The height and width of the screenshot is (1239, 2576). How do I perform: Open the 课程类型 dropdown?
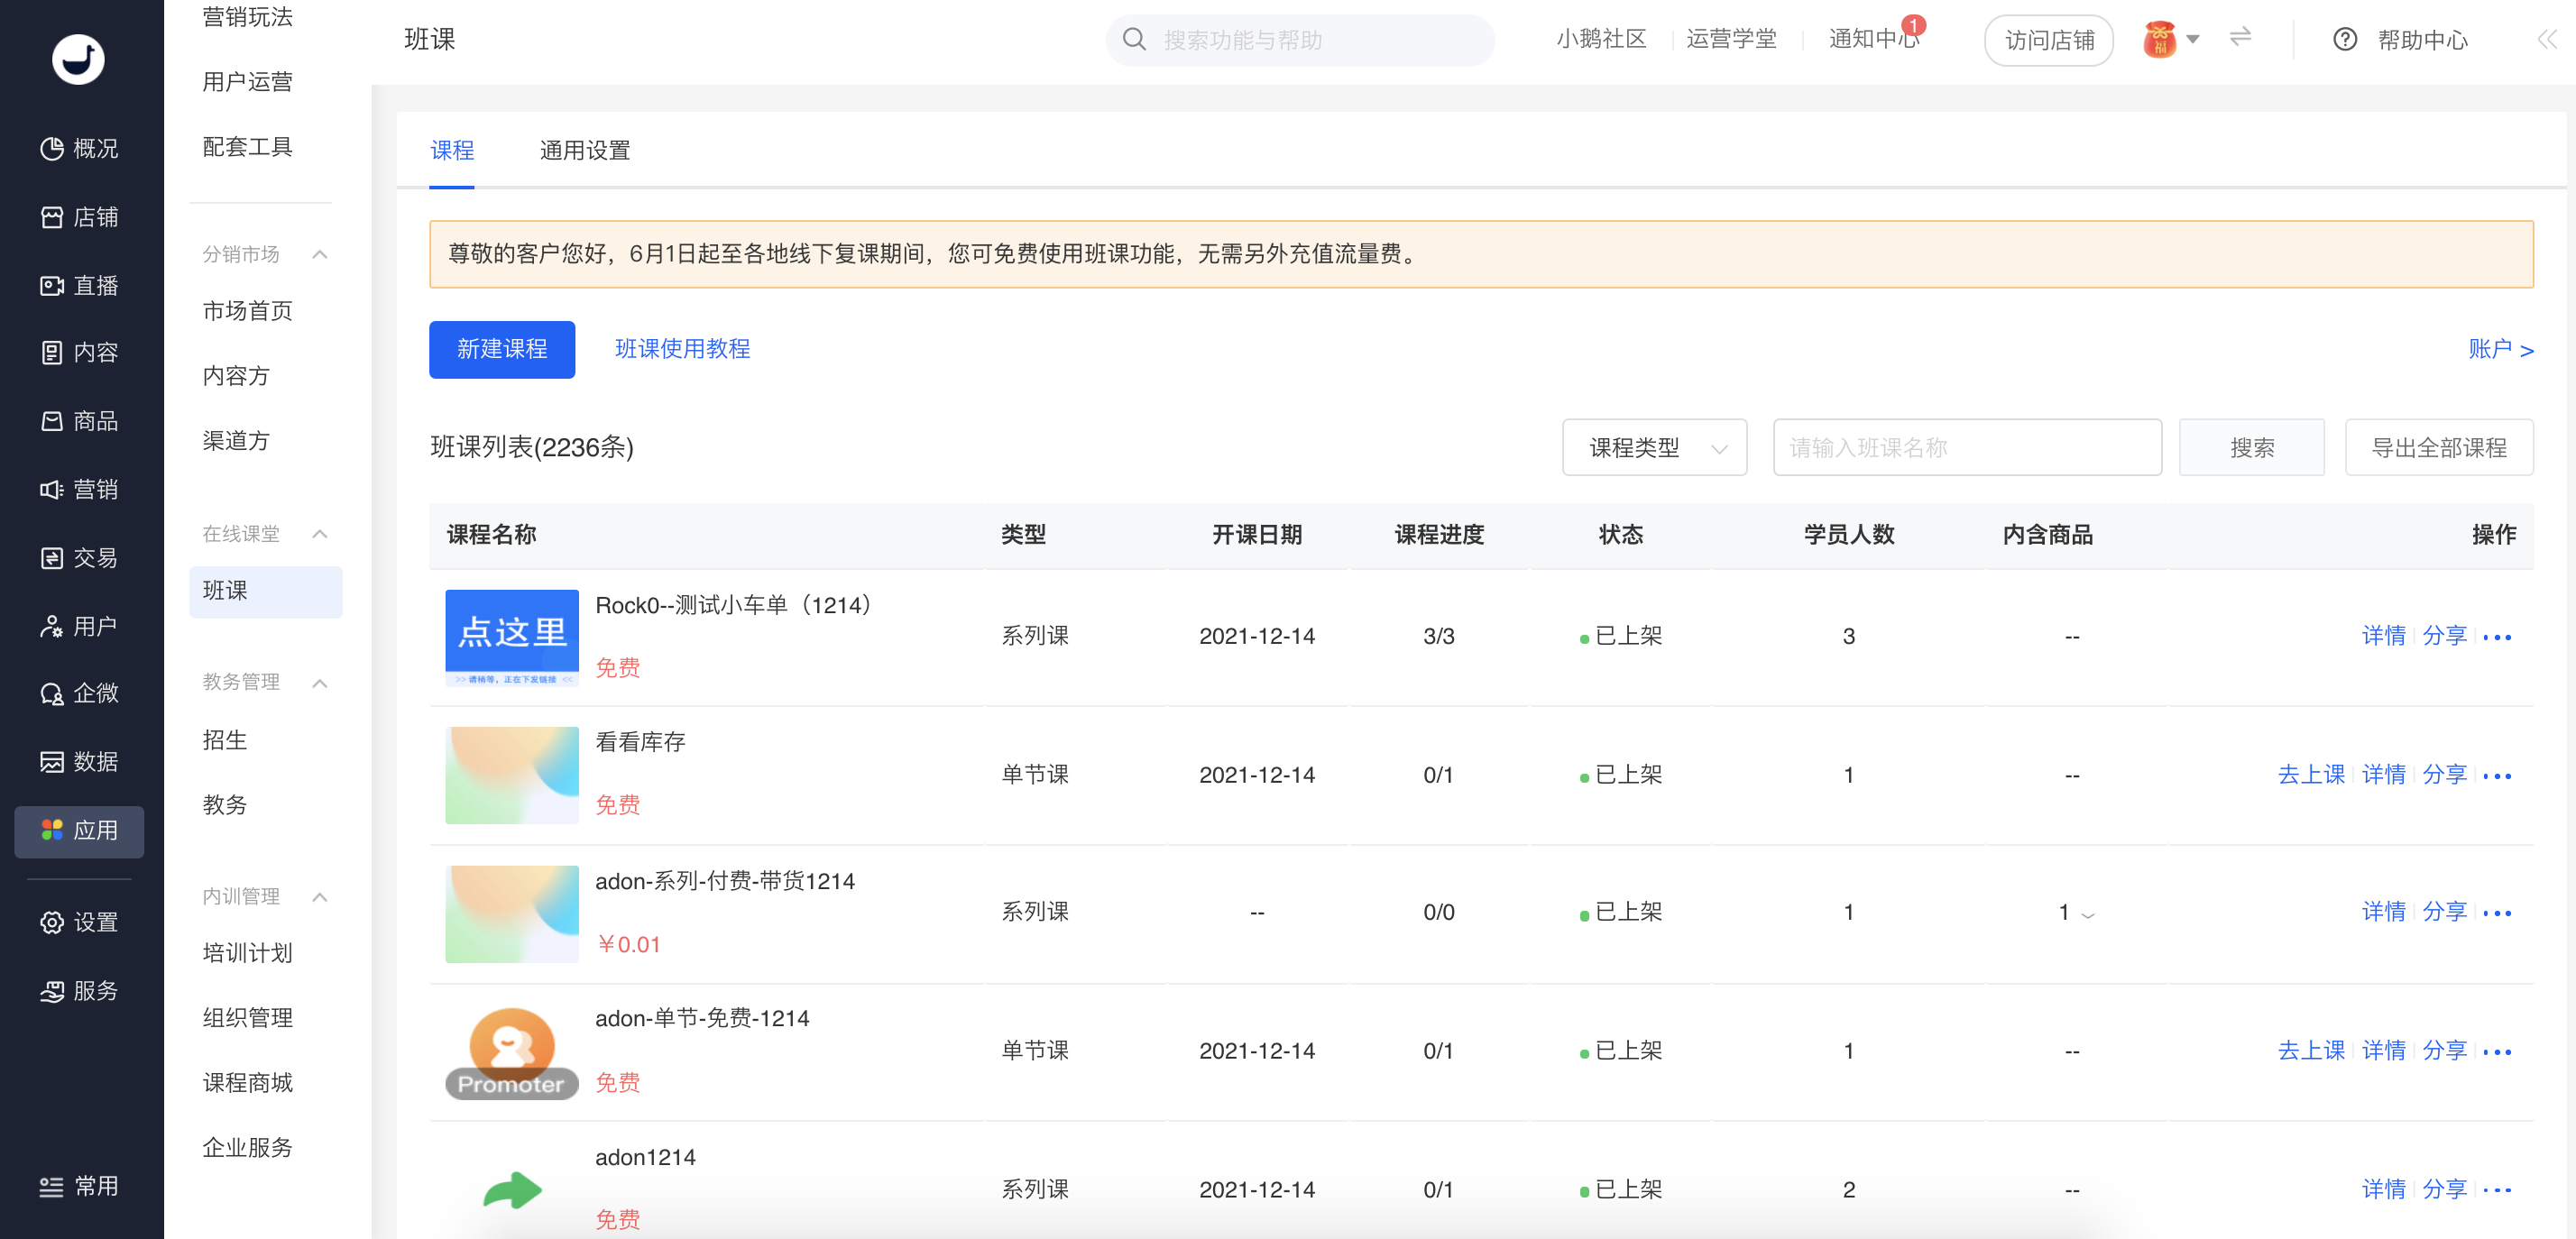pyautogui.click(x=1654, y=447)
